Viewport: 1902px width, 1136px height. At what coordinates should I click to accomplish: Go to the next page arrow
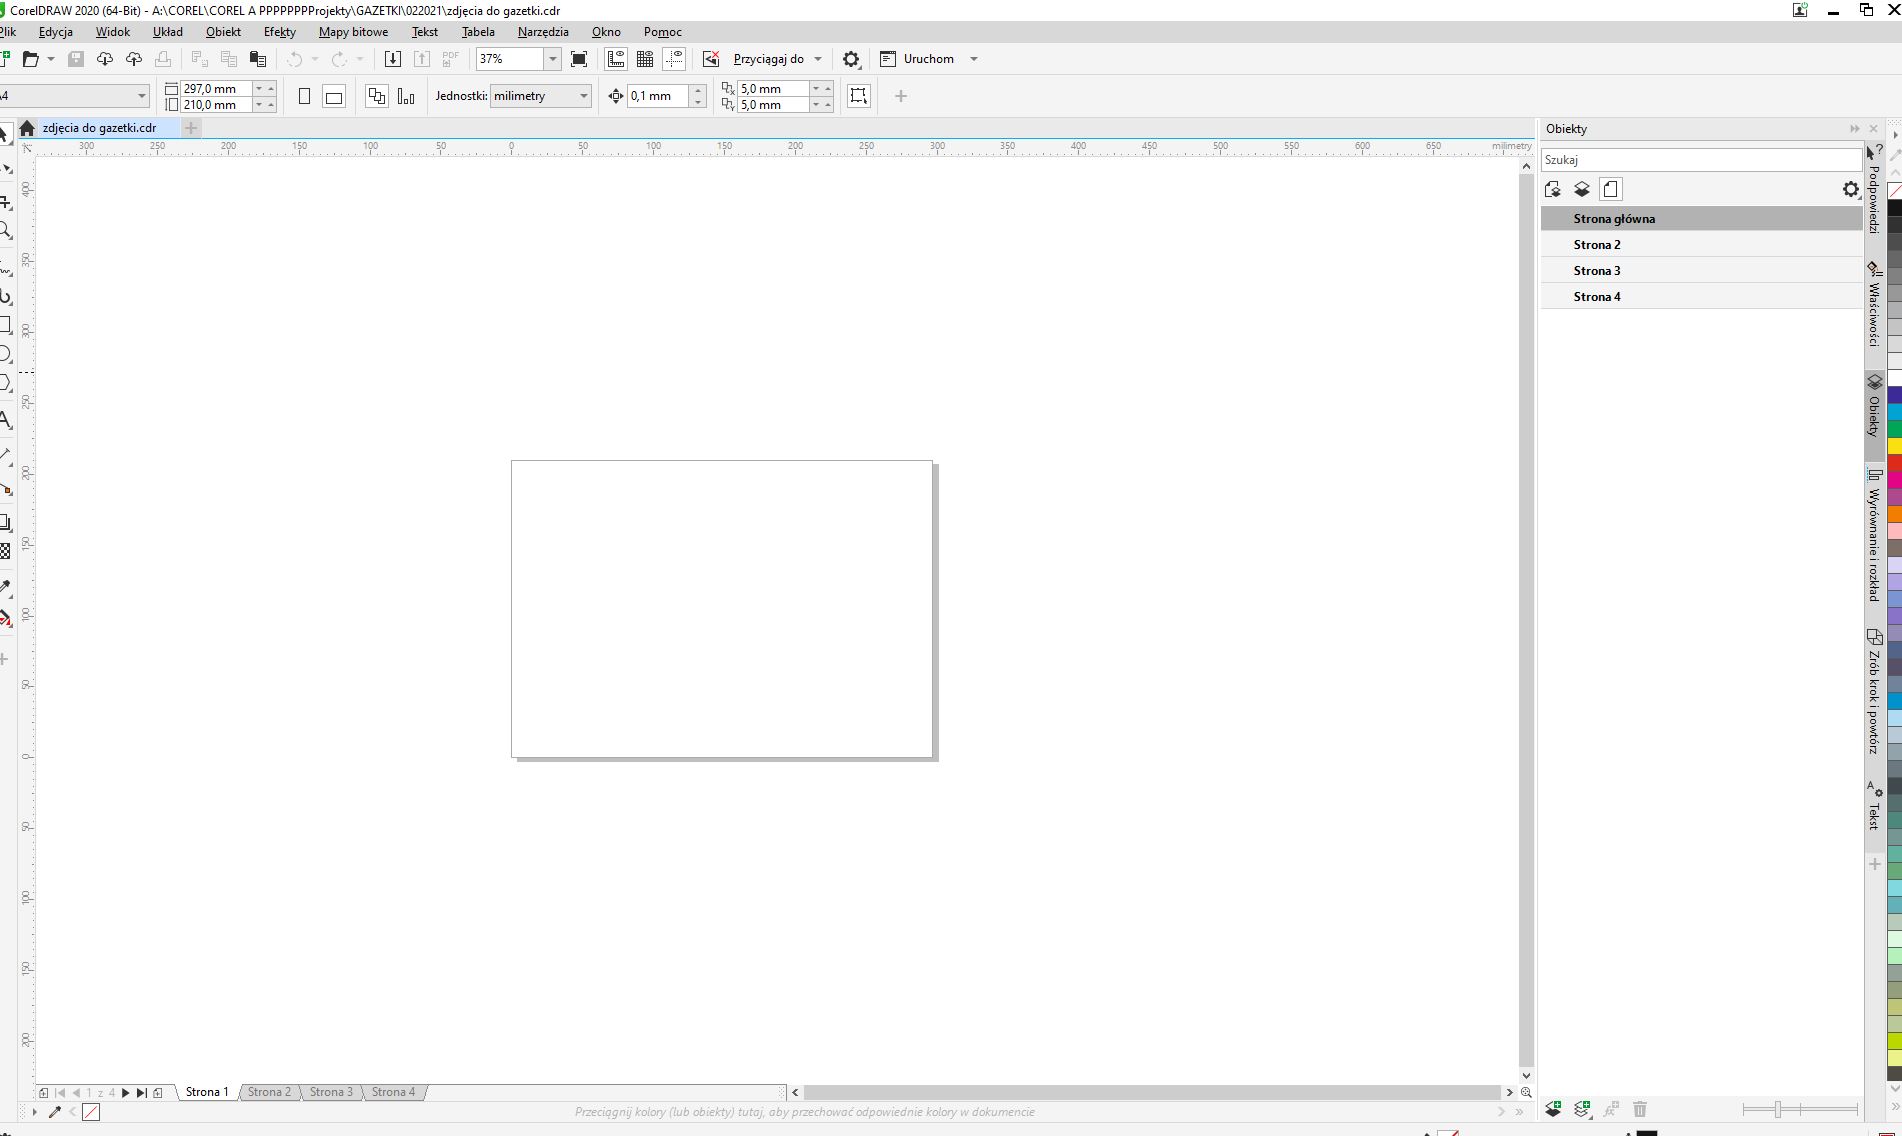click(x=125, y=1093)
